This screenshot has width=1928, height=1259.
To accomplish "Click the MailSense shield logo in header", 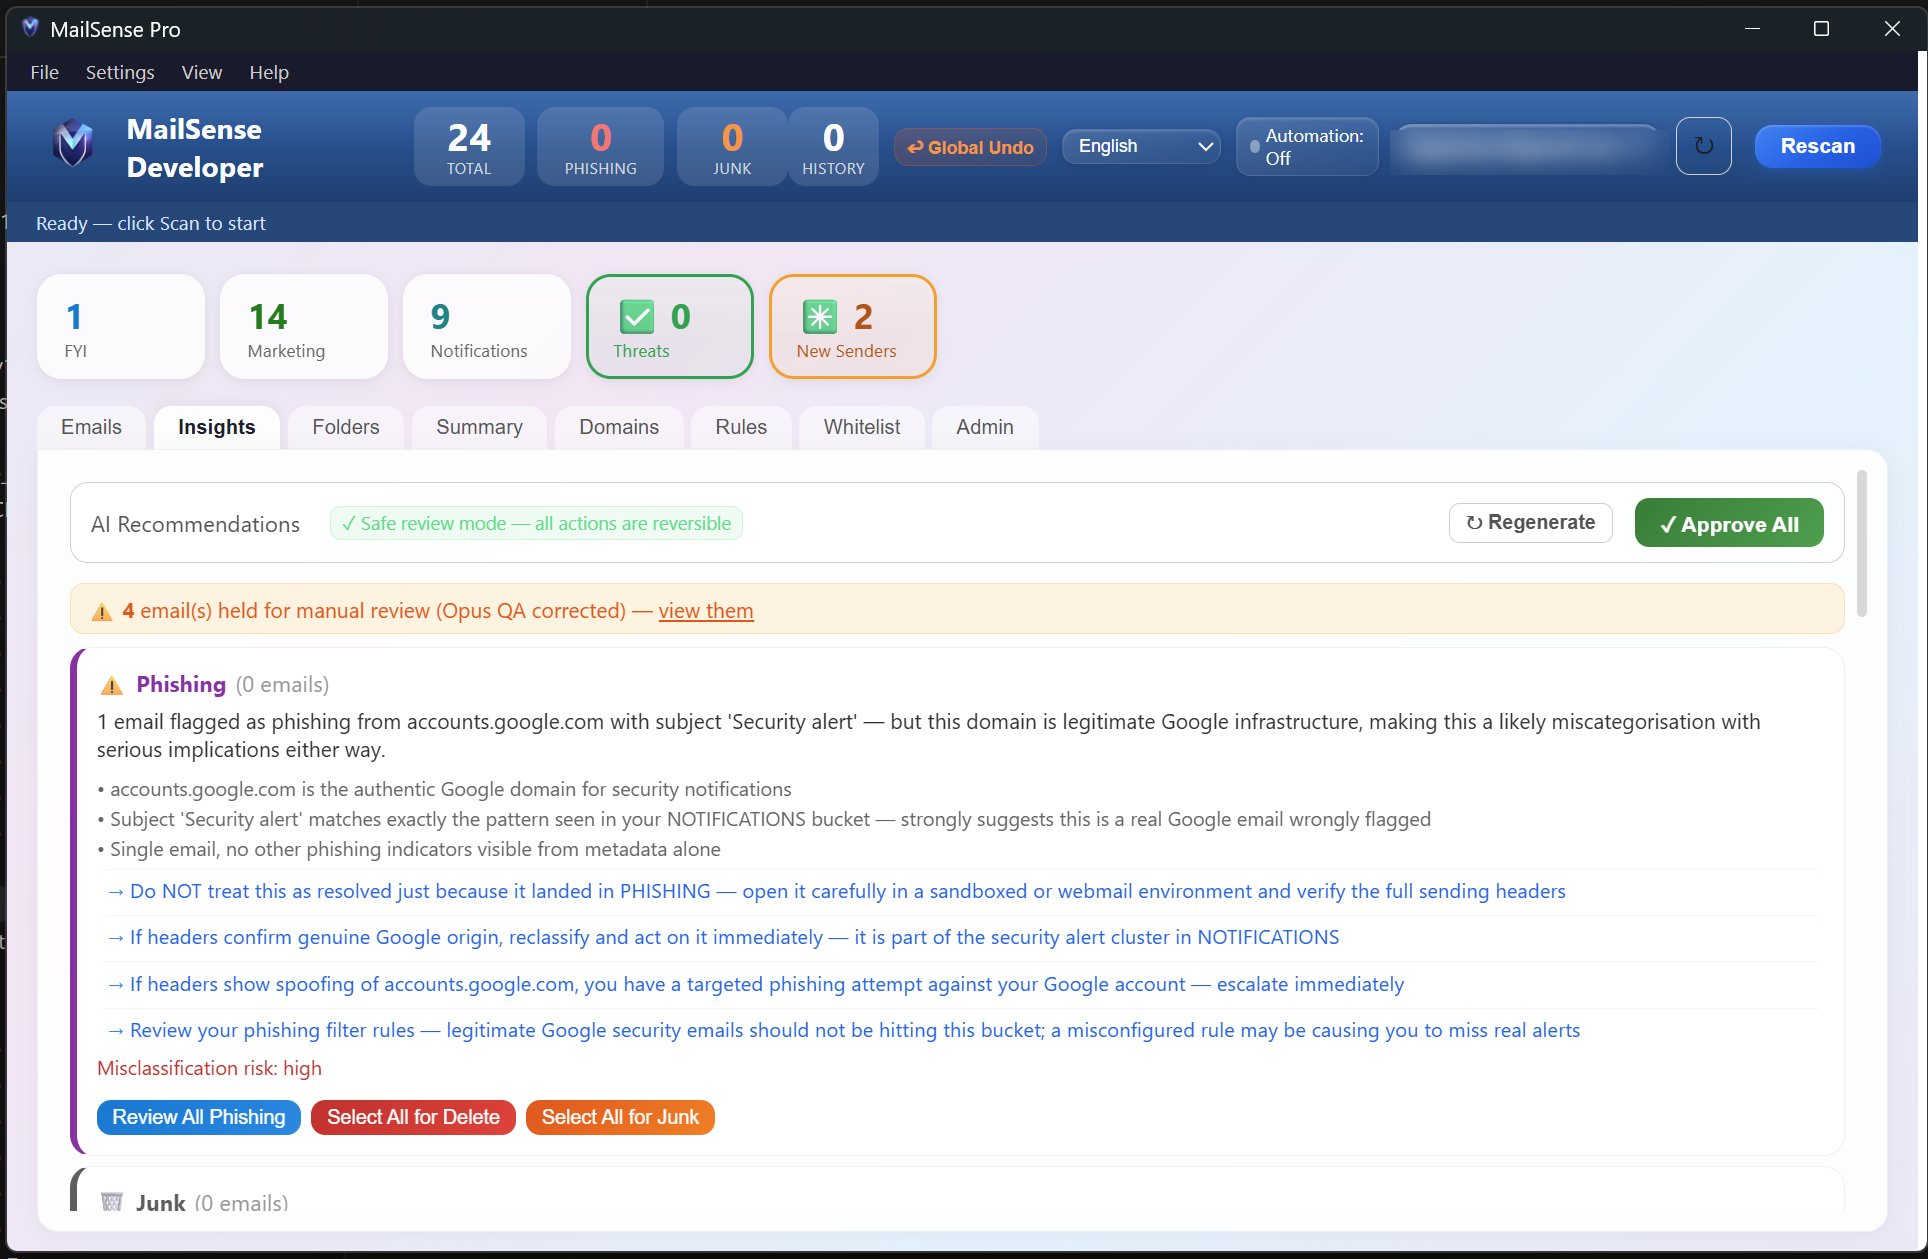I will point(73,145).
